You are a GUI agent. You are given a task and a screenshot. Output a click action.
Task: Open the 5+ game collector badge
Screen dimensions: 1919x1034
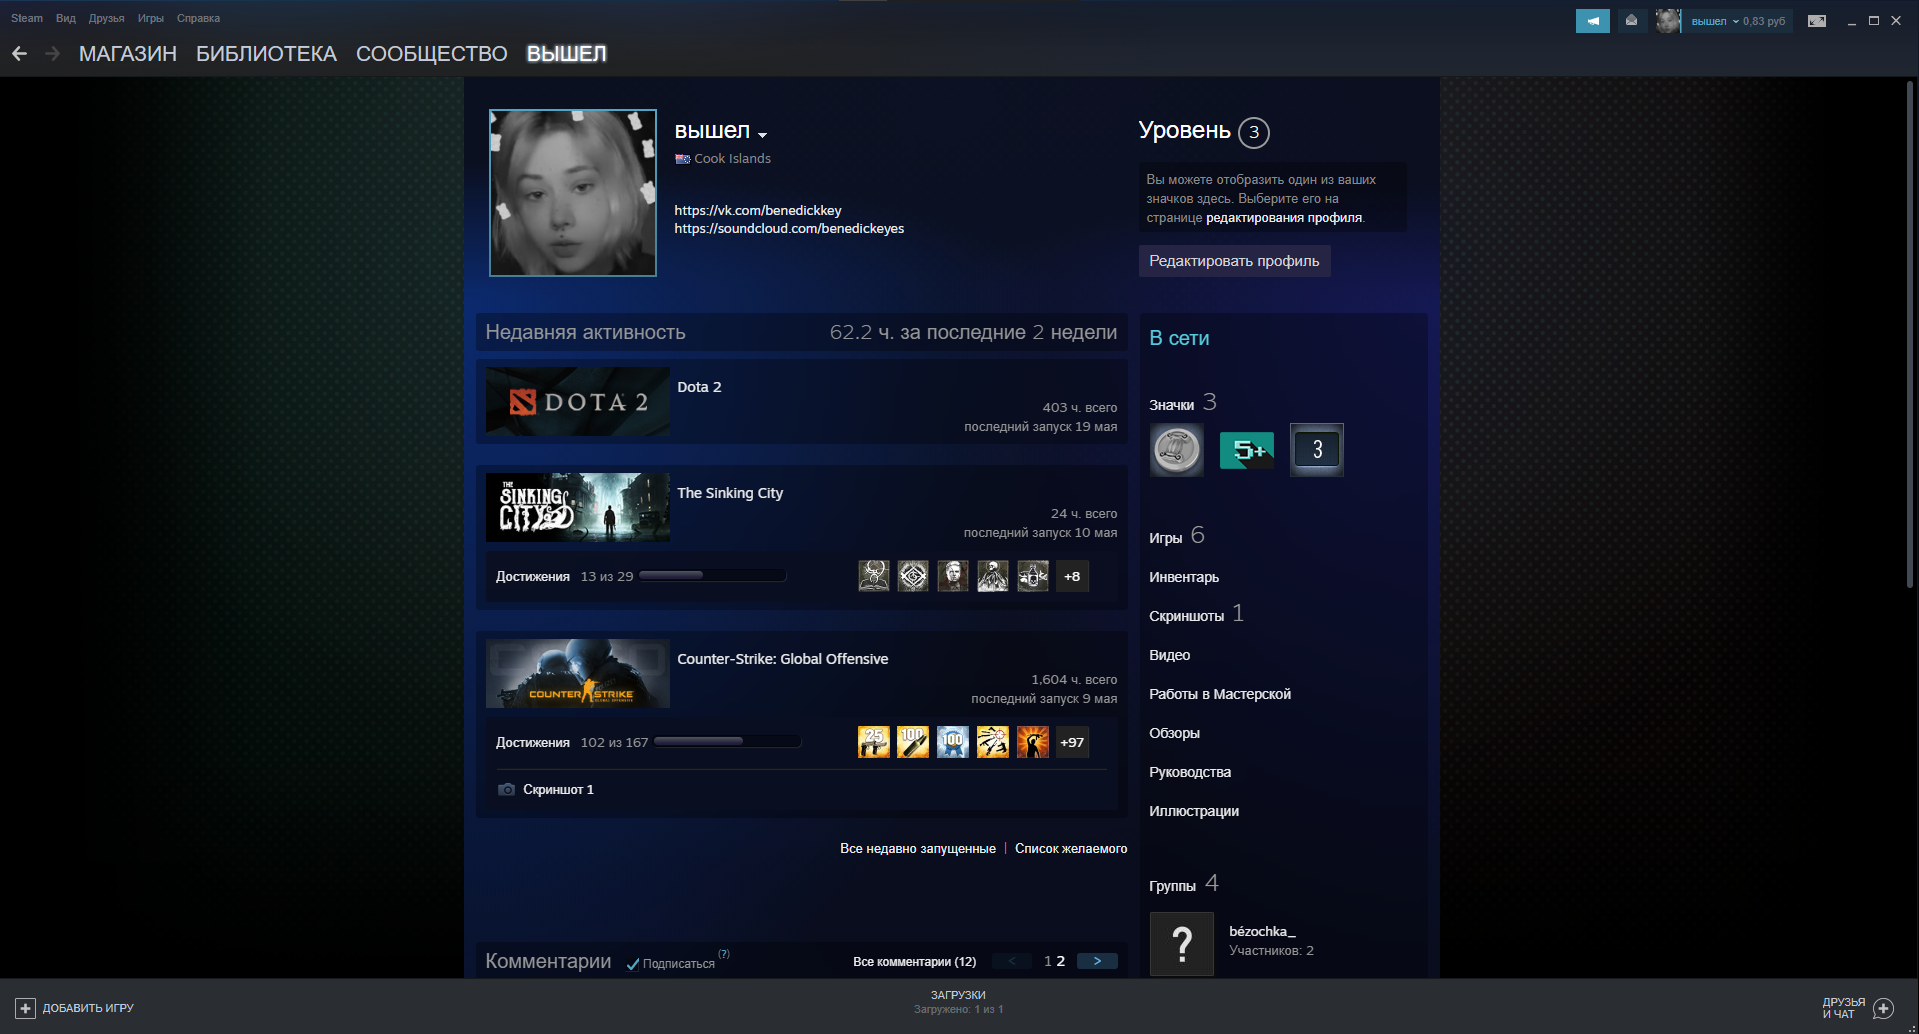(x=1246, y=450)
